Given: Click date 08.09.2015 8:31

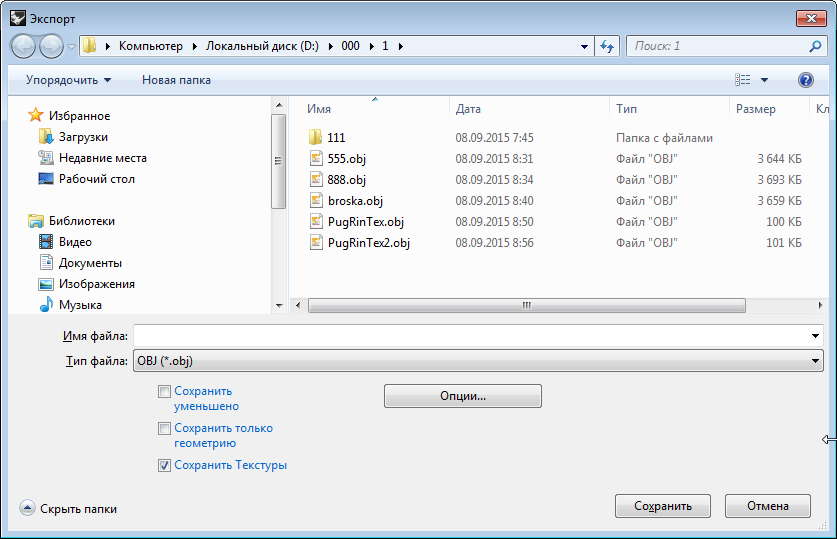Looking at the screenshot, I should pos(494,158).
